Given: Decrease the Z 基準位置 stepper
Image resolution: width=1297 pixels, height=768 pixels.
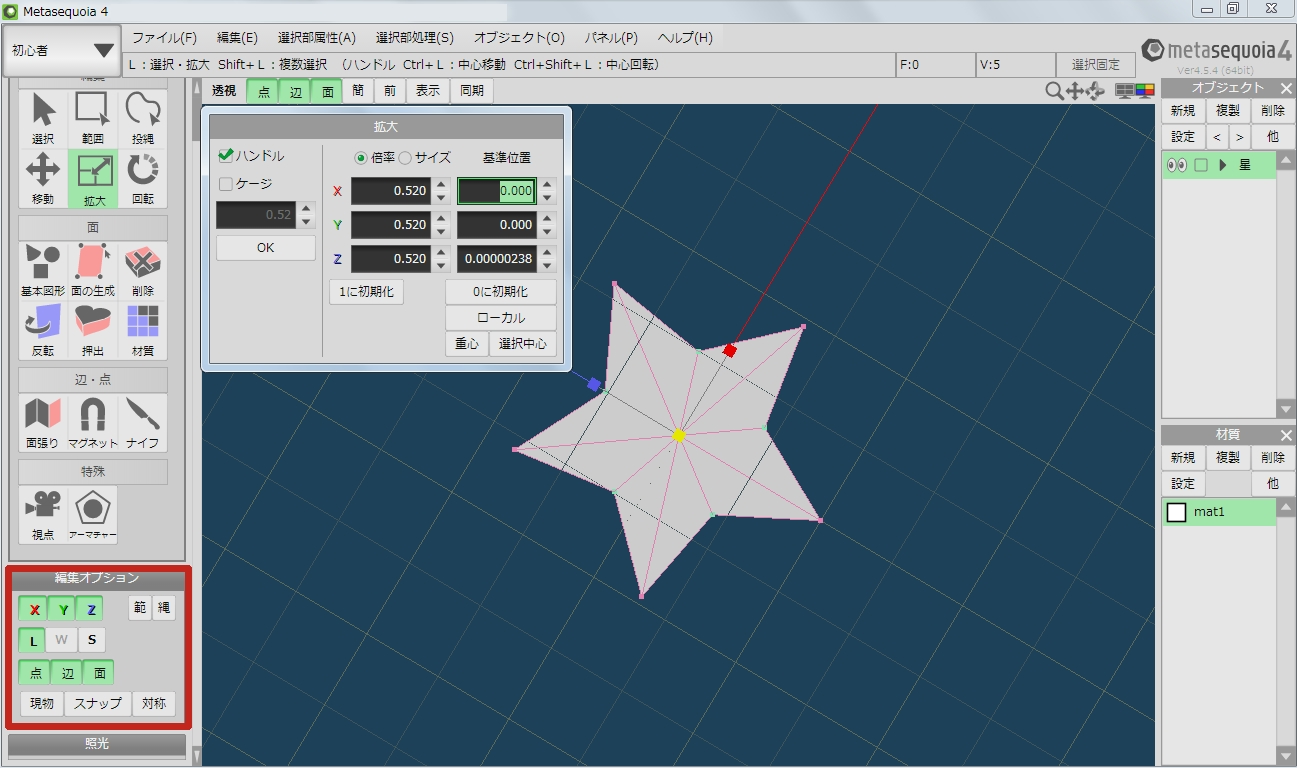Looking at the screenshot, I should [x=546, y=266].
